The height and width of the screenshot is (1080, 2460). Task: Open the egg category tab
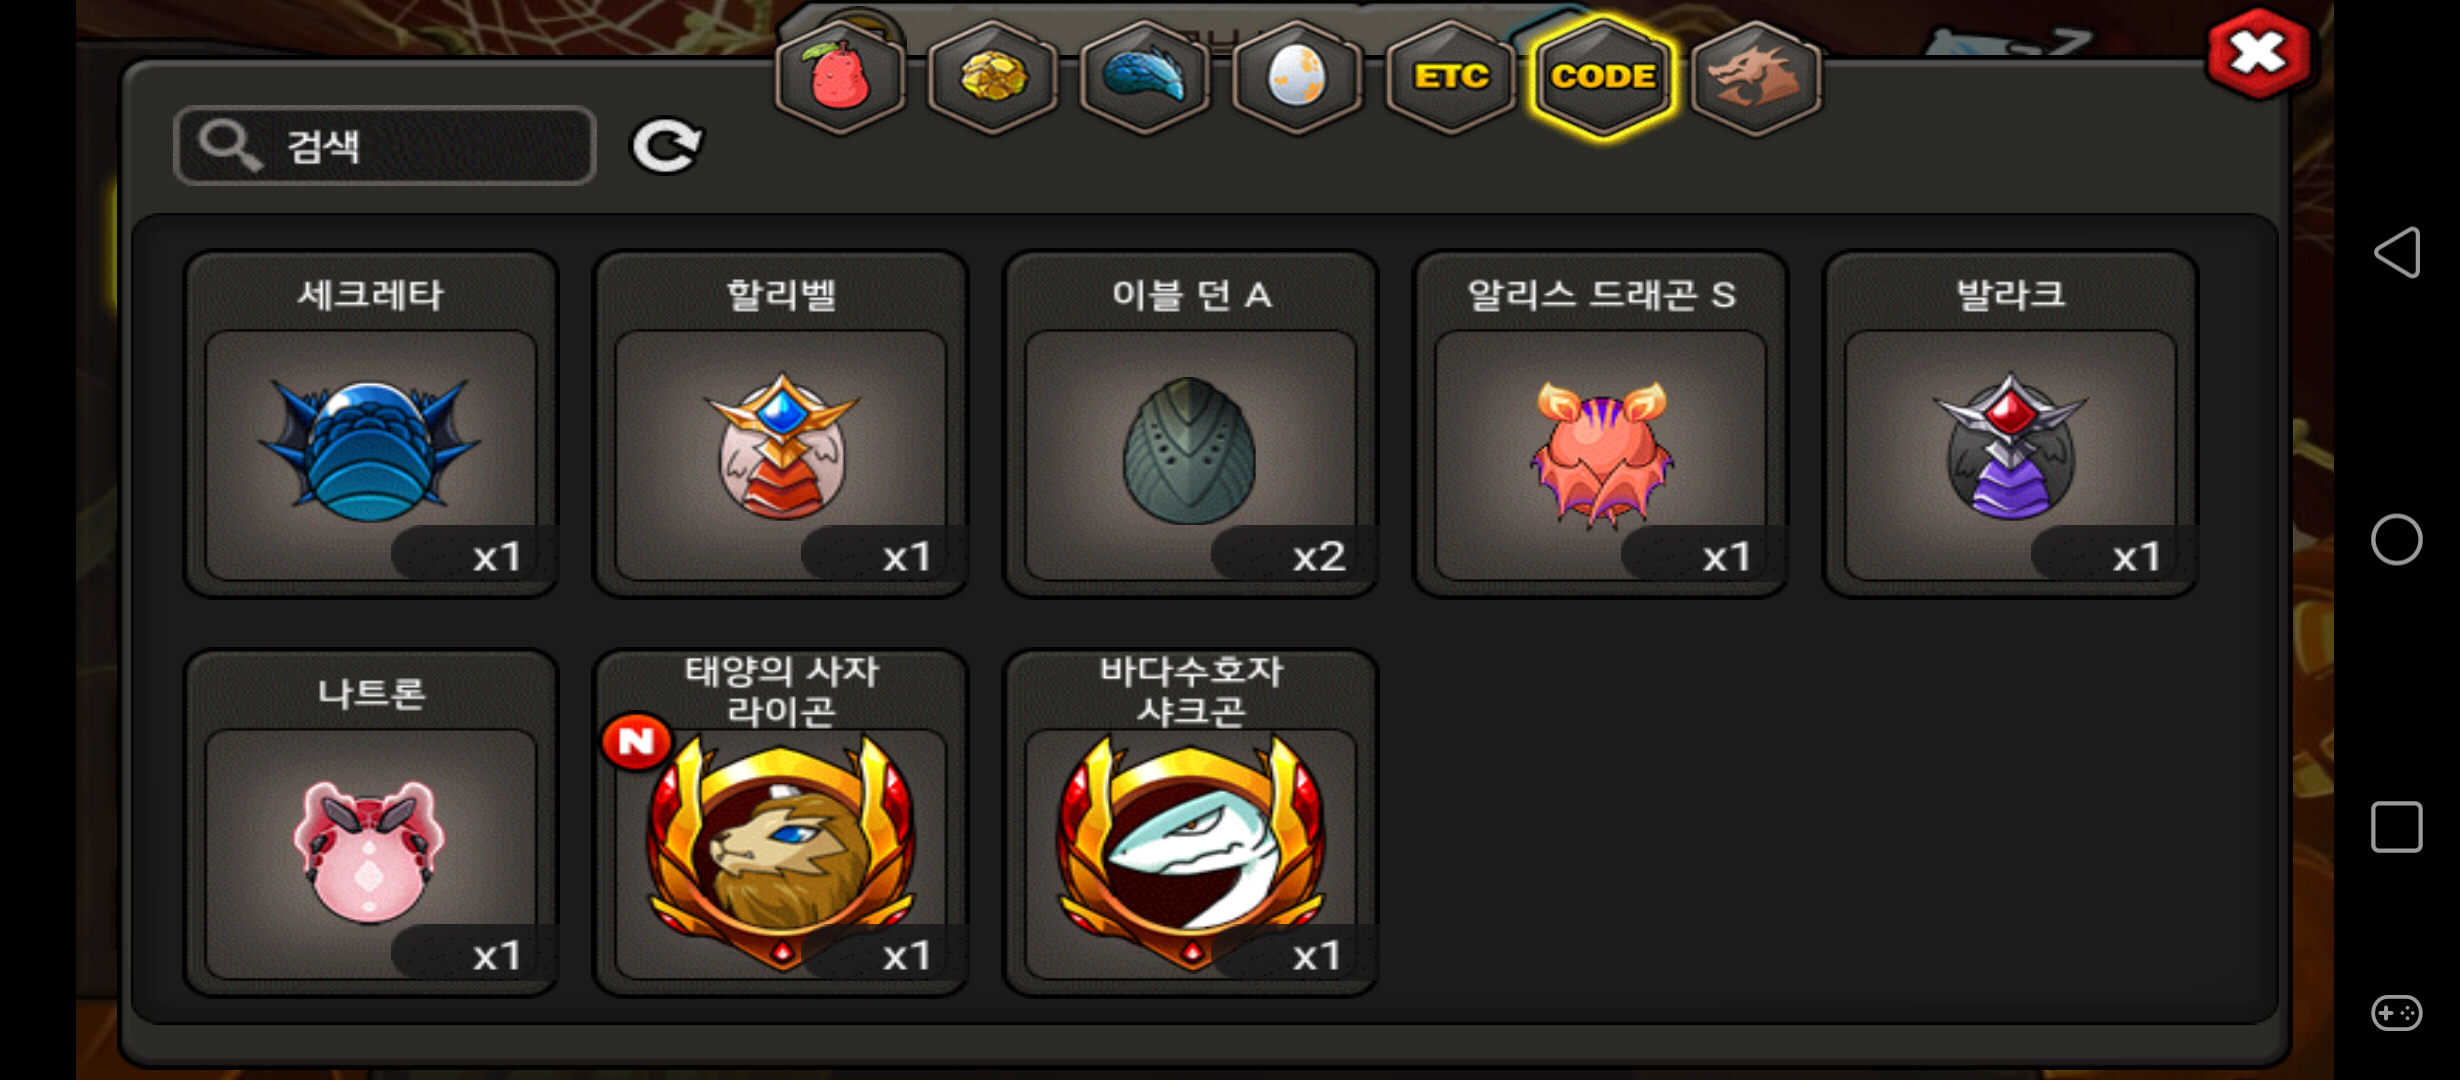point(1296,78)
